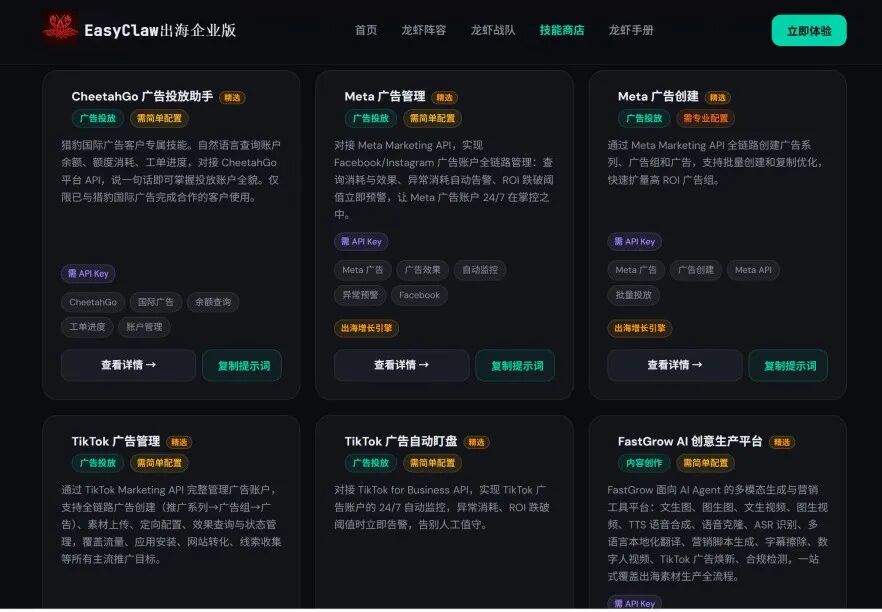882x612 pixels.
Task: Click 复制提示词 on Meta 广告创建 card
Action: pyautogui.click(x=788, y=365)
